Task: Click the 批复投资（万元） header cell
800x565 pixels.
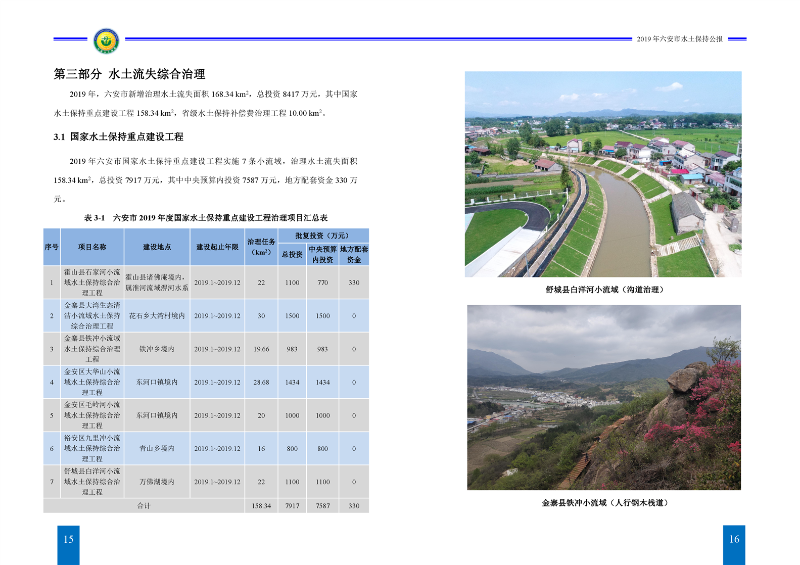Action: 321,234
